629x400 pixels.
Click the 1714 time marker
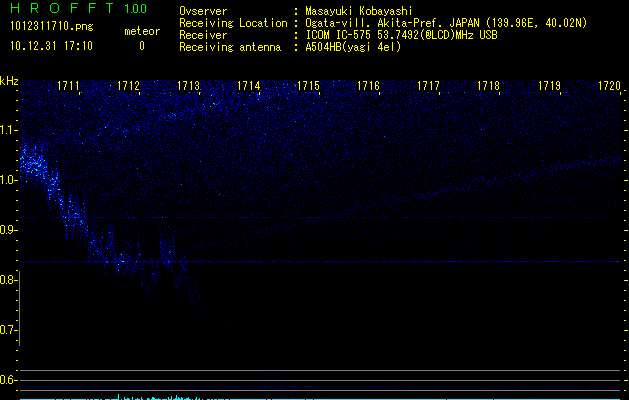pos(249,86)
